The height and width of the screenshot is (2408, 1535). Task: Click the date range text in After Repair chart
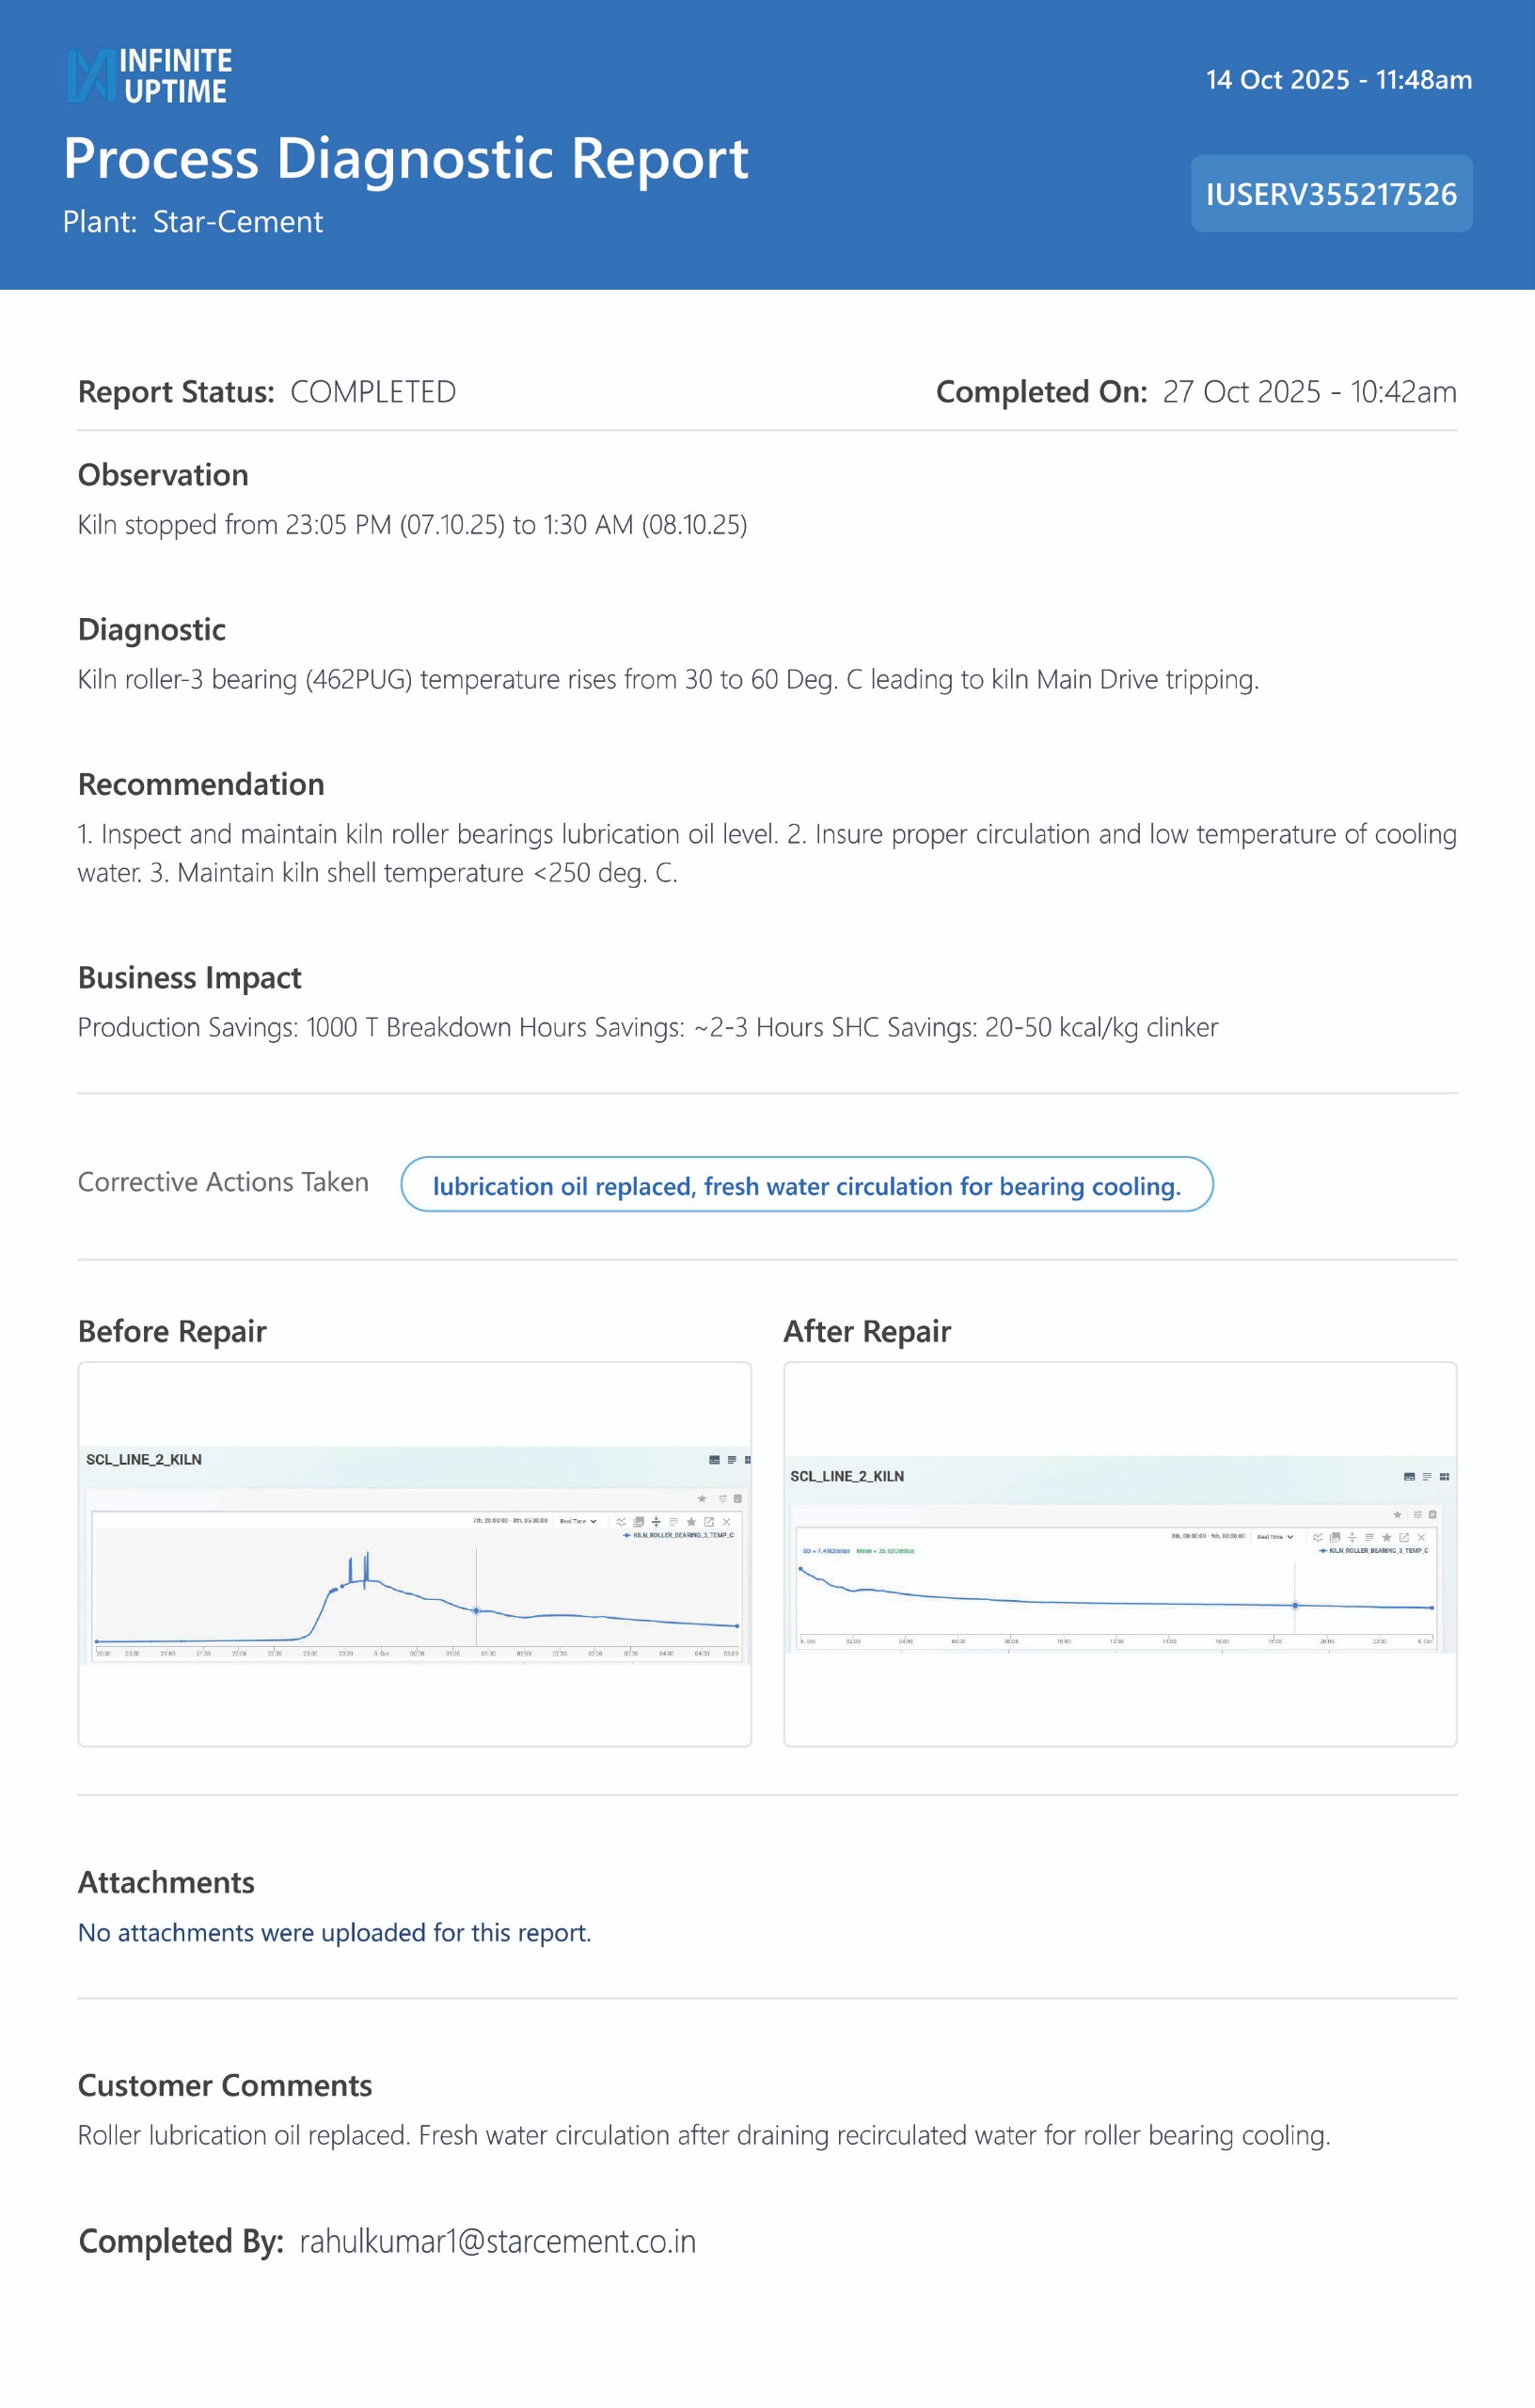pos(1208,1536)
